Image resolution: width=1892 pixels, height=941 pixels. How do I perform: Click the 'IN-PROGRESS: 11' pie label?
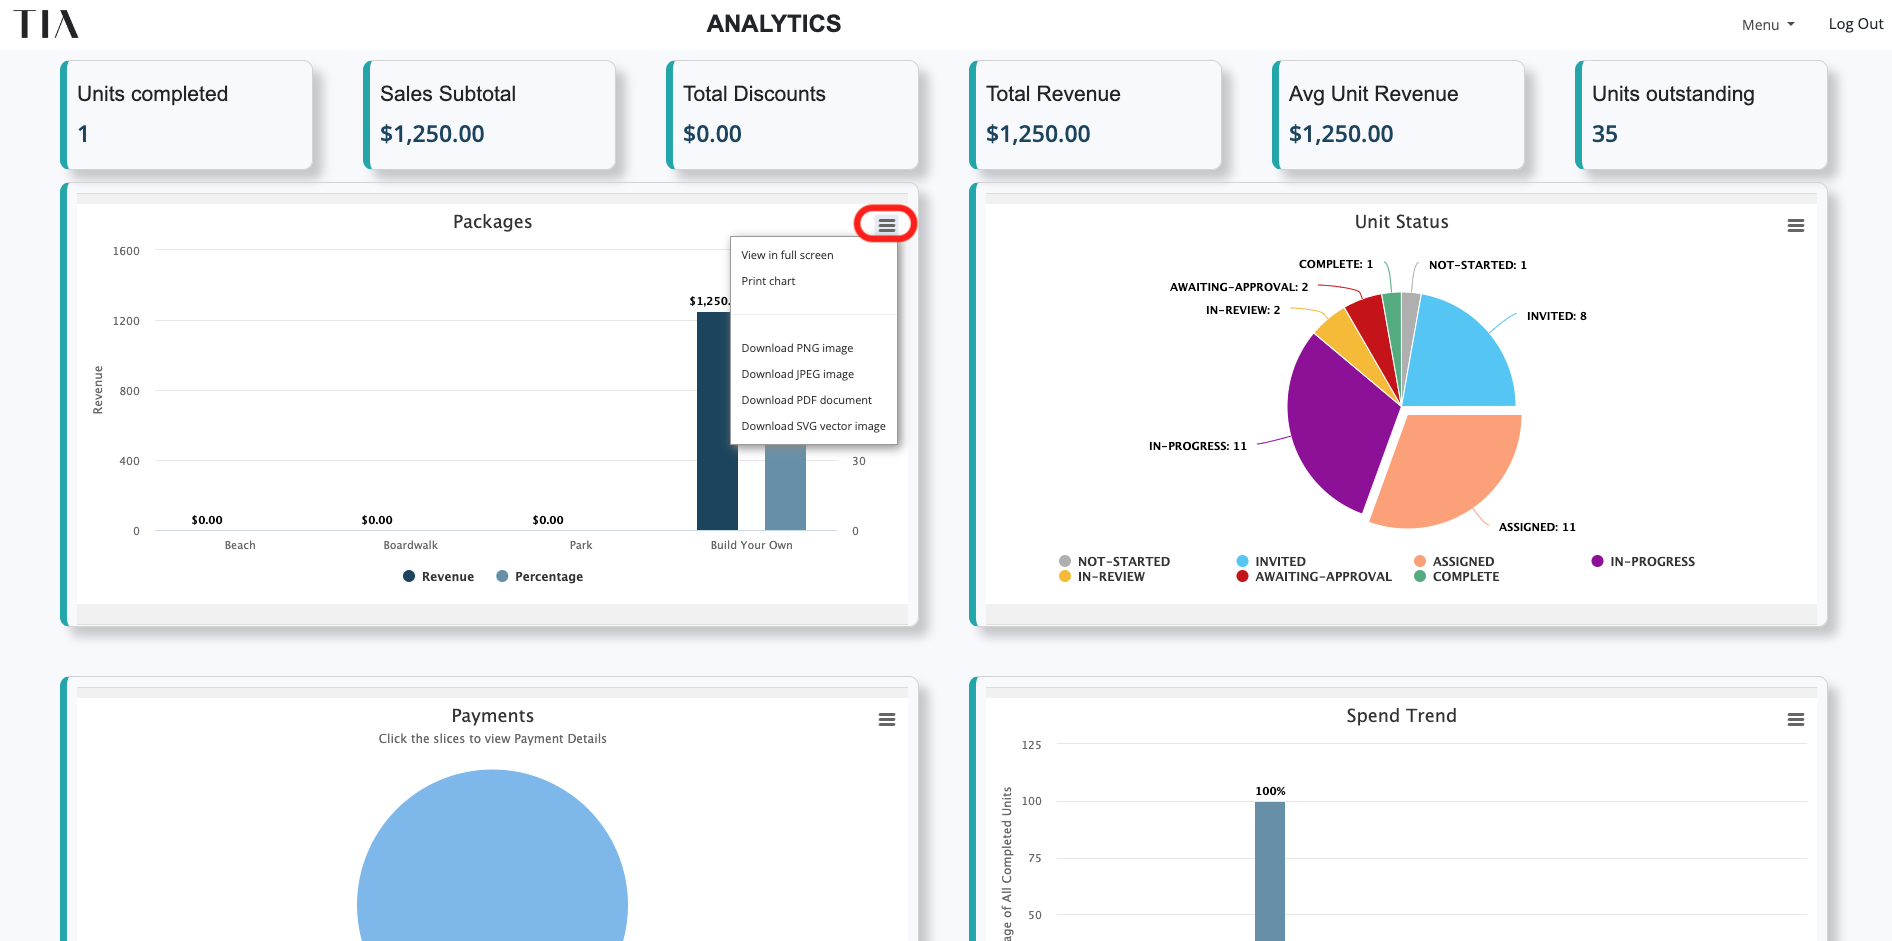(x=1197, y=446)
